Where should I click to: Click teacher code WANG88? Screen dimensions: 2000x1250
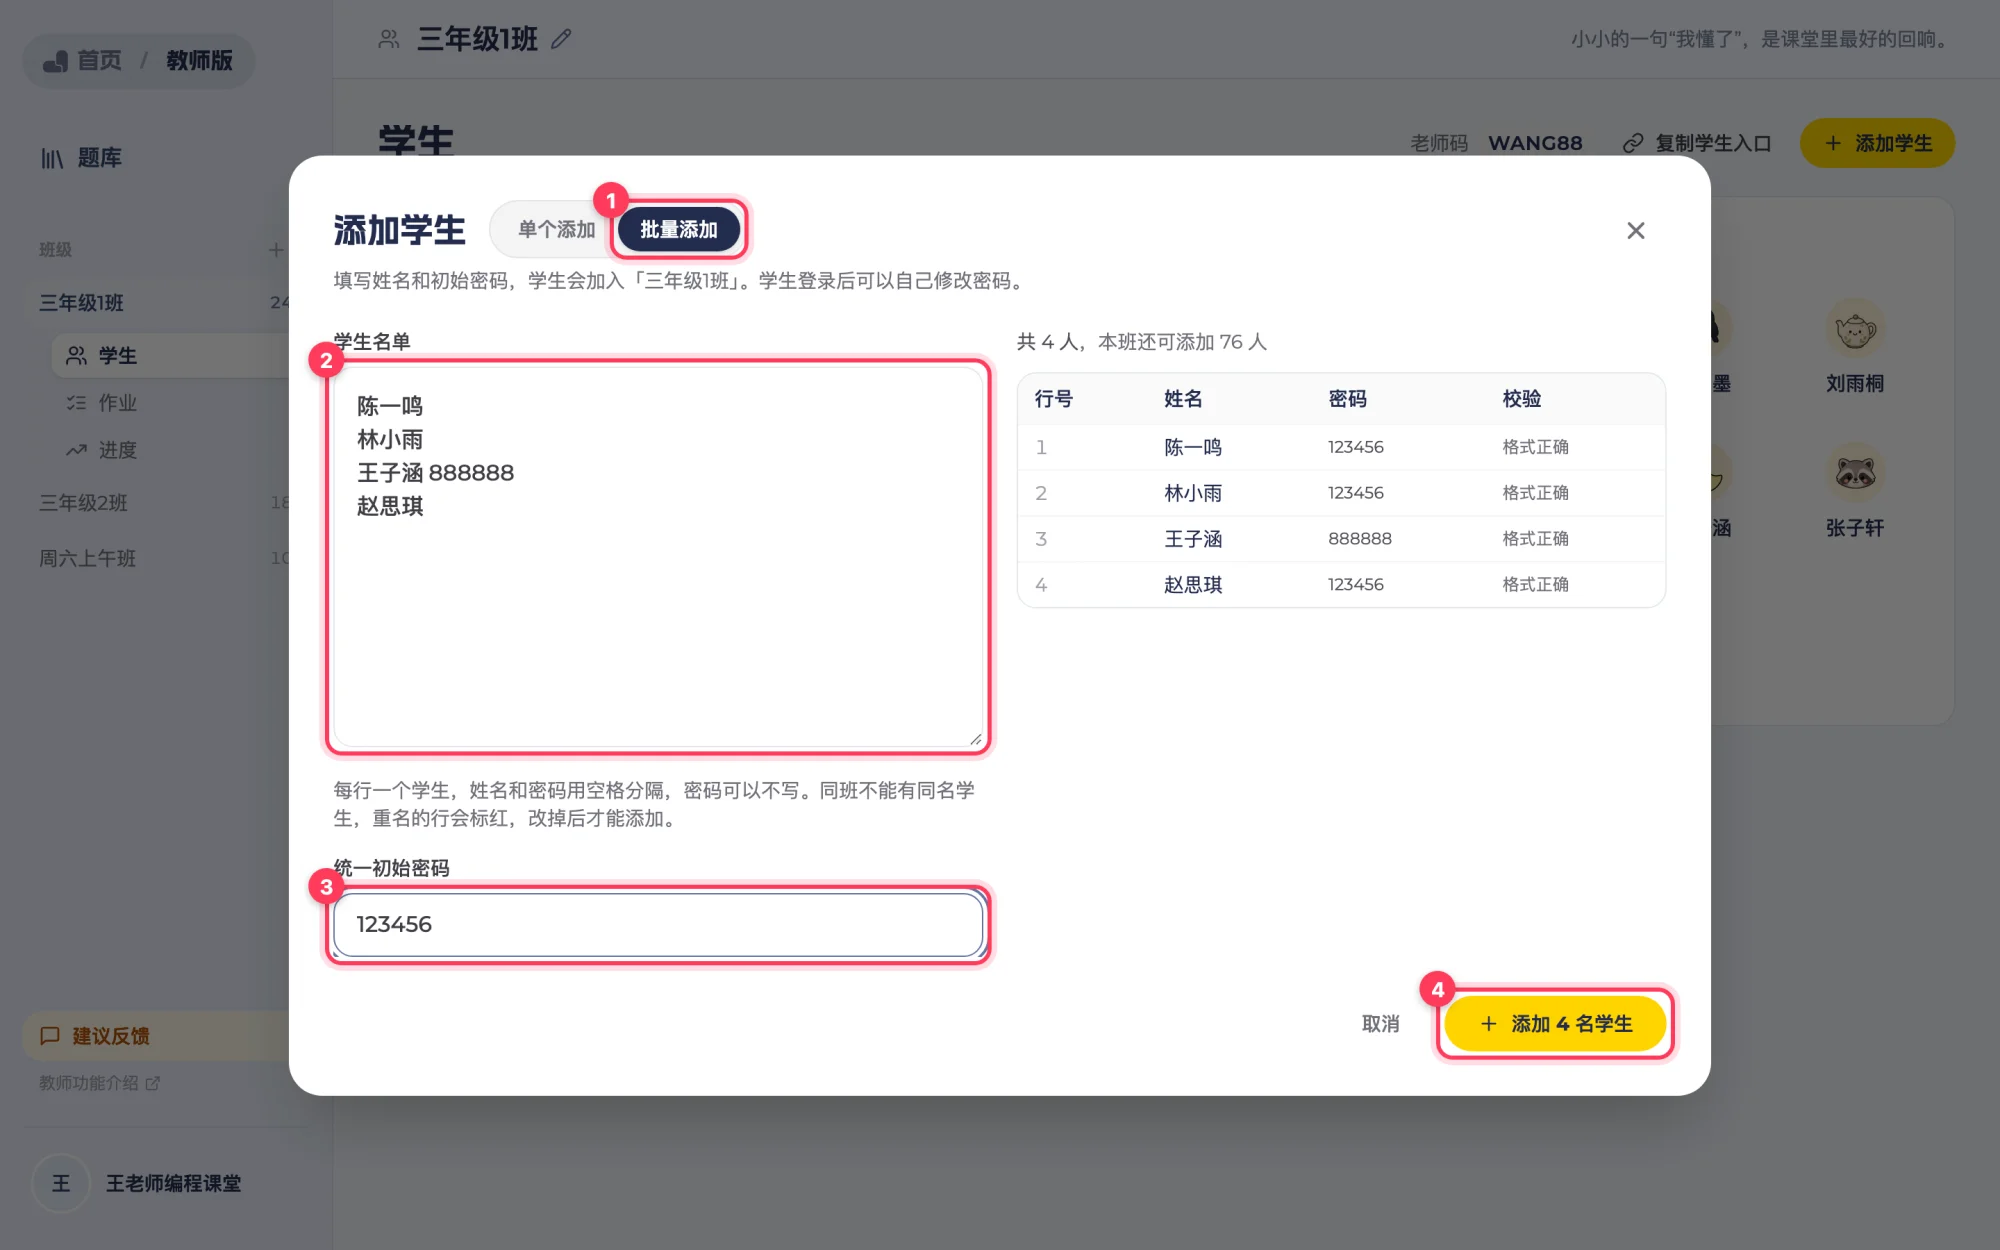coord(1535,143)
